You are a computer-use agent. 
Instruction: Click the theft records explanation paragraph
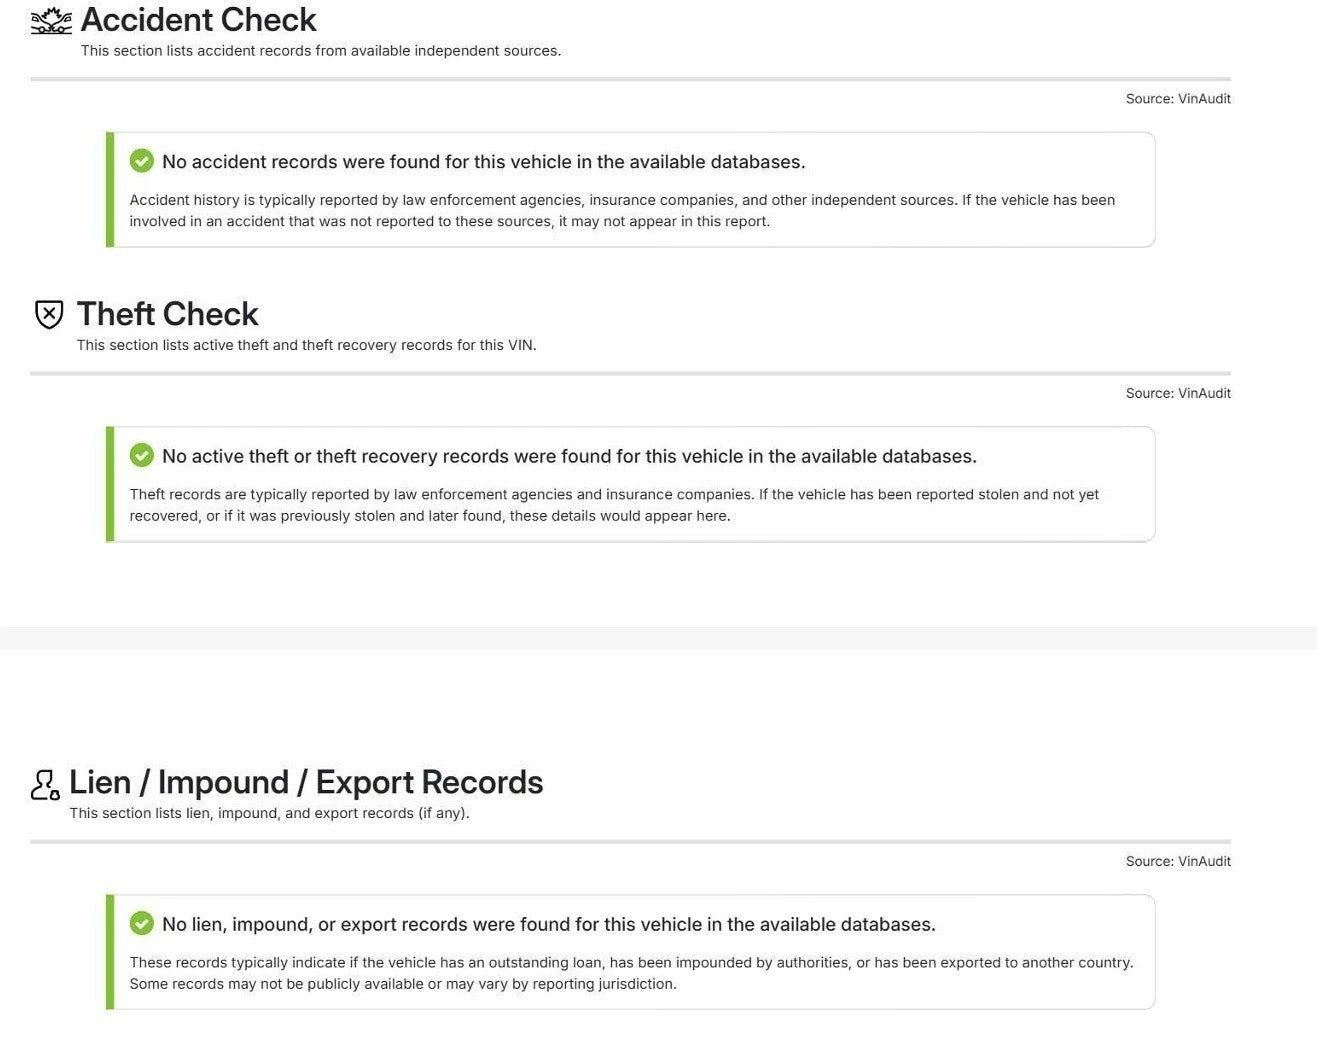click(614, 505)
